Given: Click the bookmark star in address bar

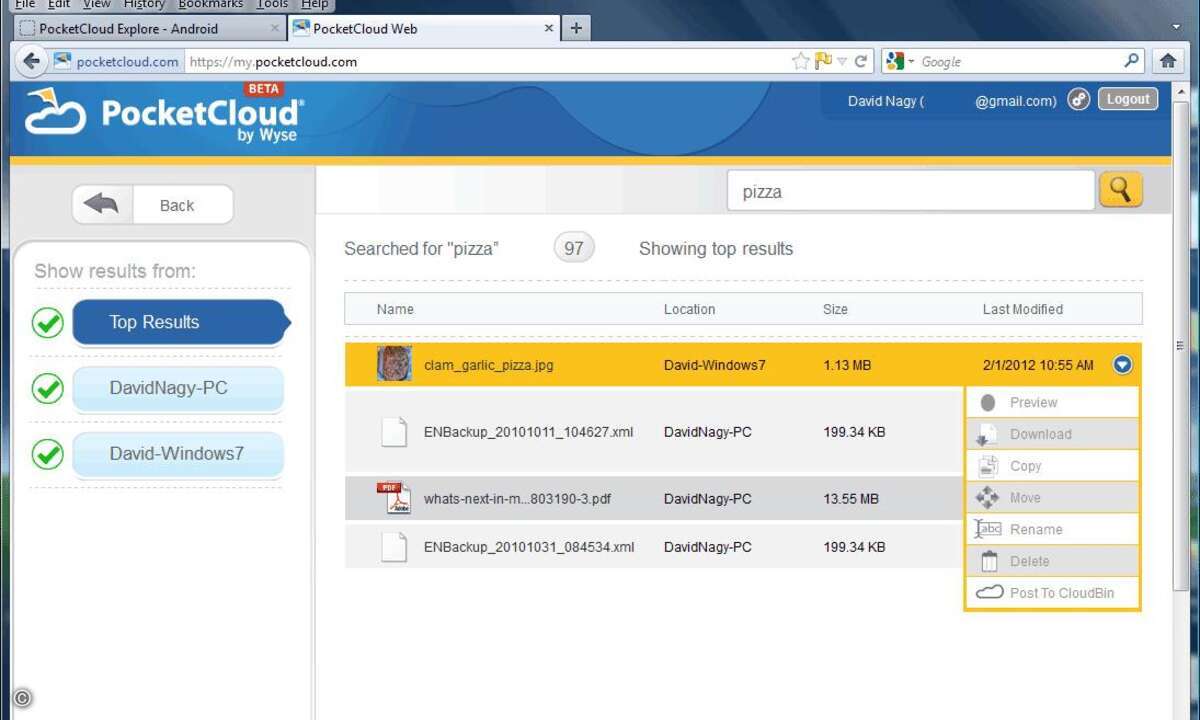Looking at the screenshot, I should (x=801, y=61).
